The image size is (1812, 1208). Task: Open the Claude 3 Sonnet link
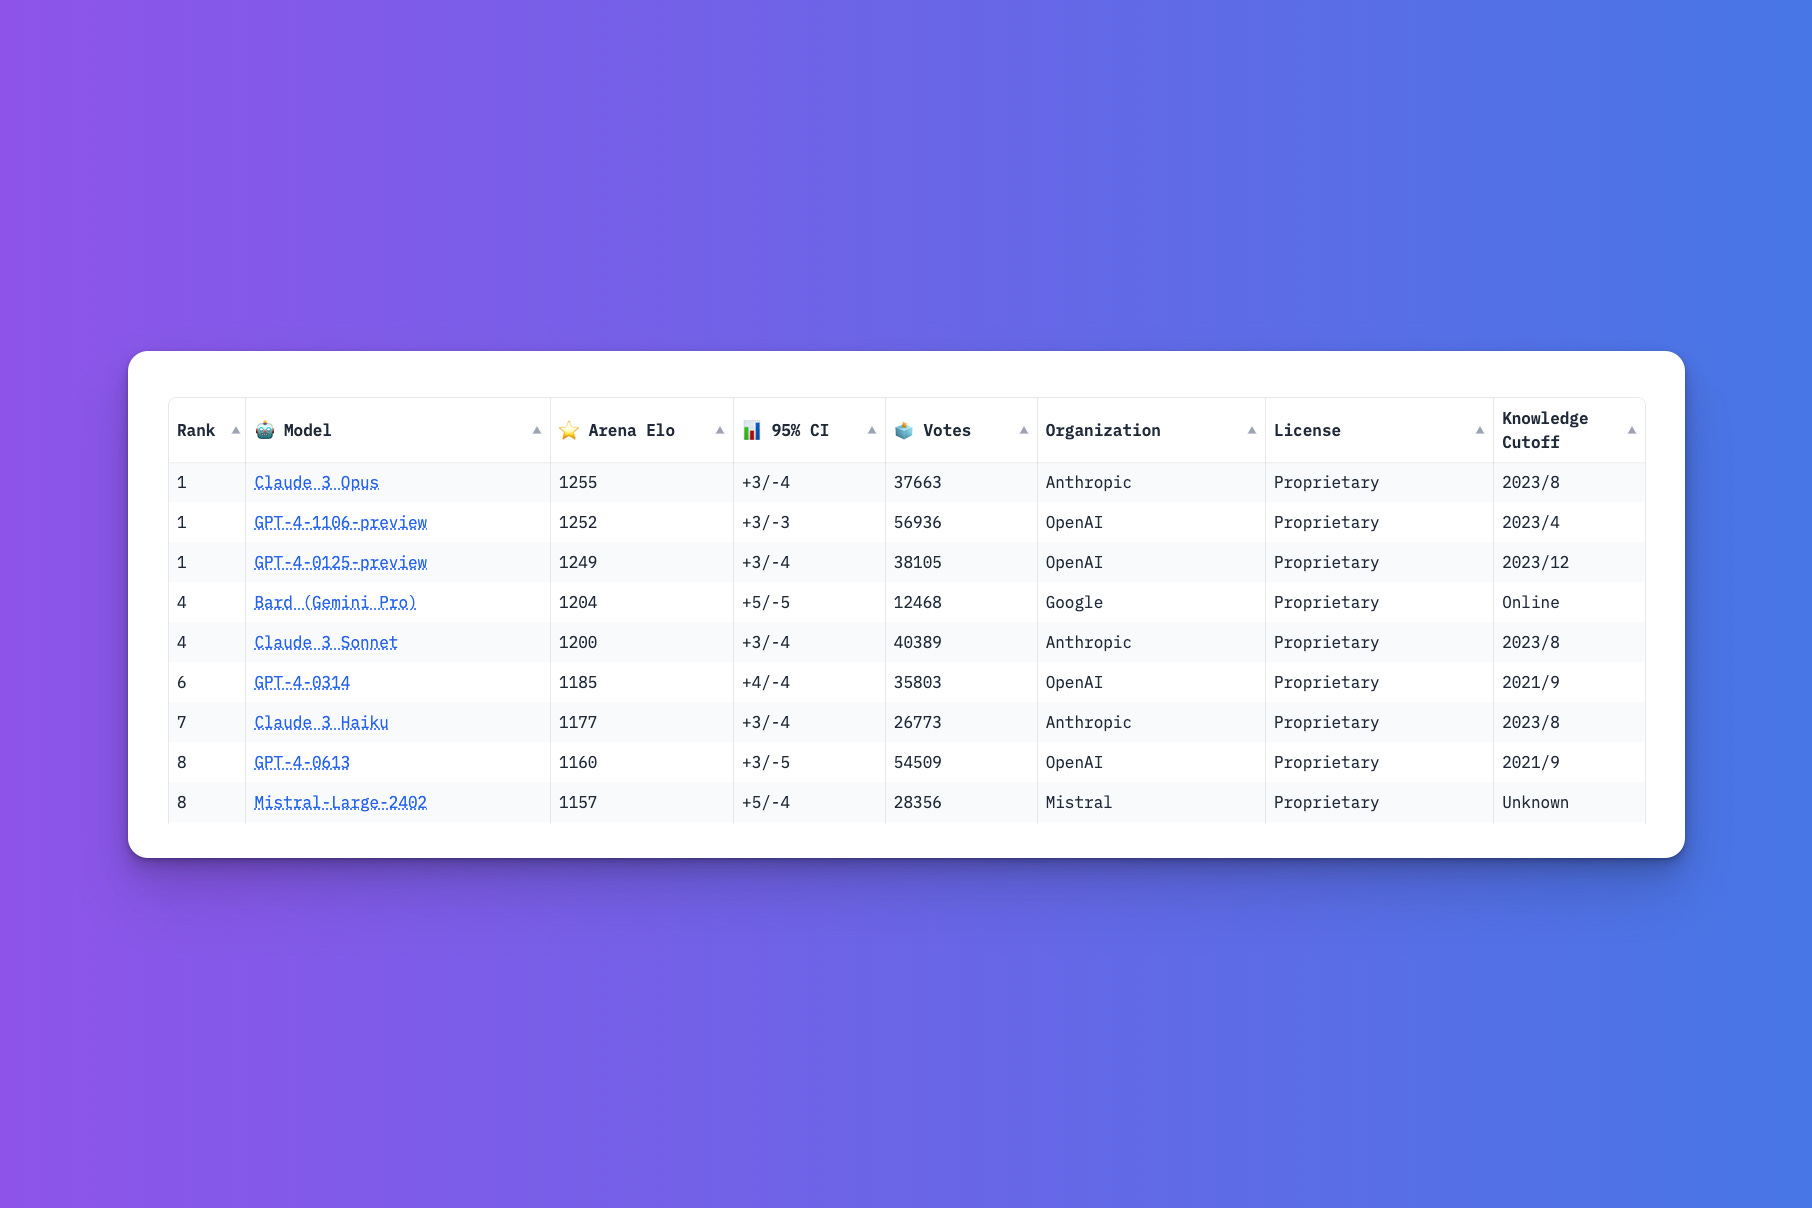click(326, 642)
